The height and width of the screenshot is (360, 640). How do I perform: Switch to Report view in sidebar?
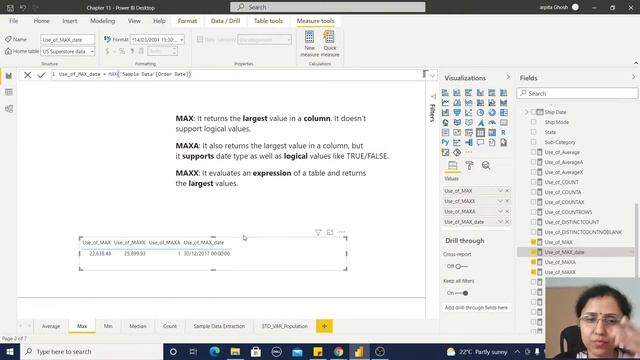click(9, 76)
